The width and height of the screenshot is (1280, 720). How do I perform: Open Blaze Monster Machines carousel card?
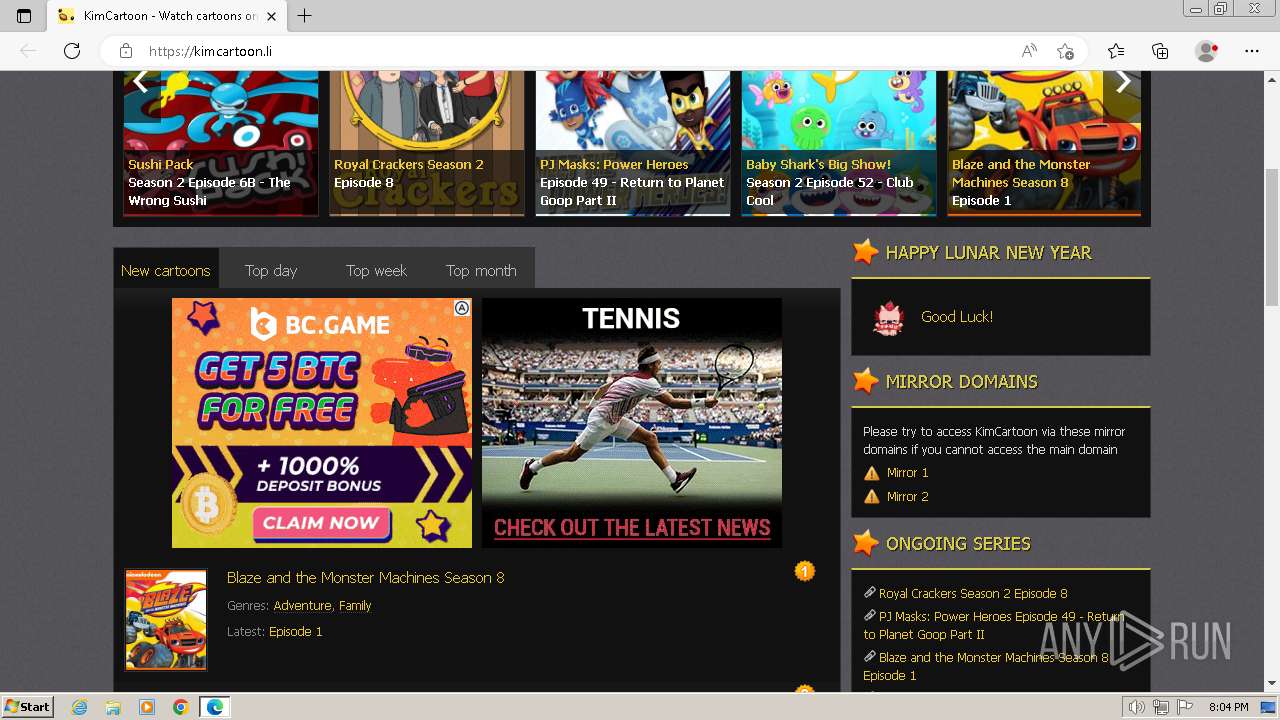pos(1045,143)
